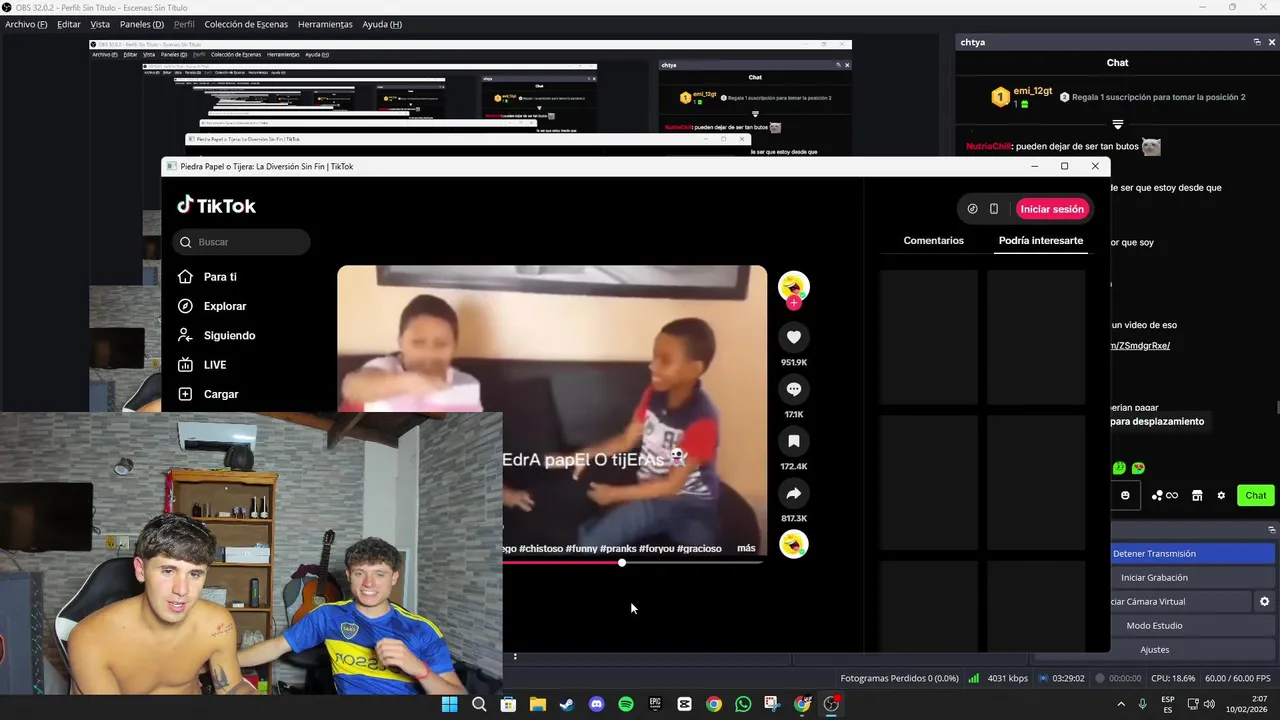This screenshot has width=1280, height=720.
Task: Switch to Podría interesarte tab
Action: click(x=1041, y=241)
